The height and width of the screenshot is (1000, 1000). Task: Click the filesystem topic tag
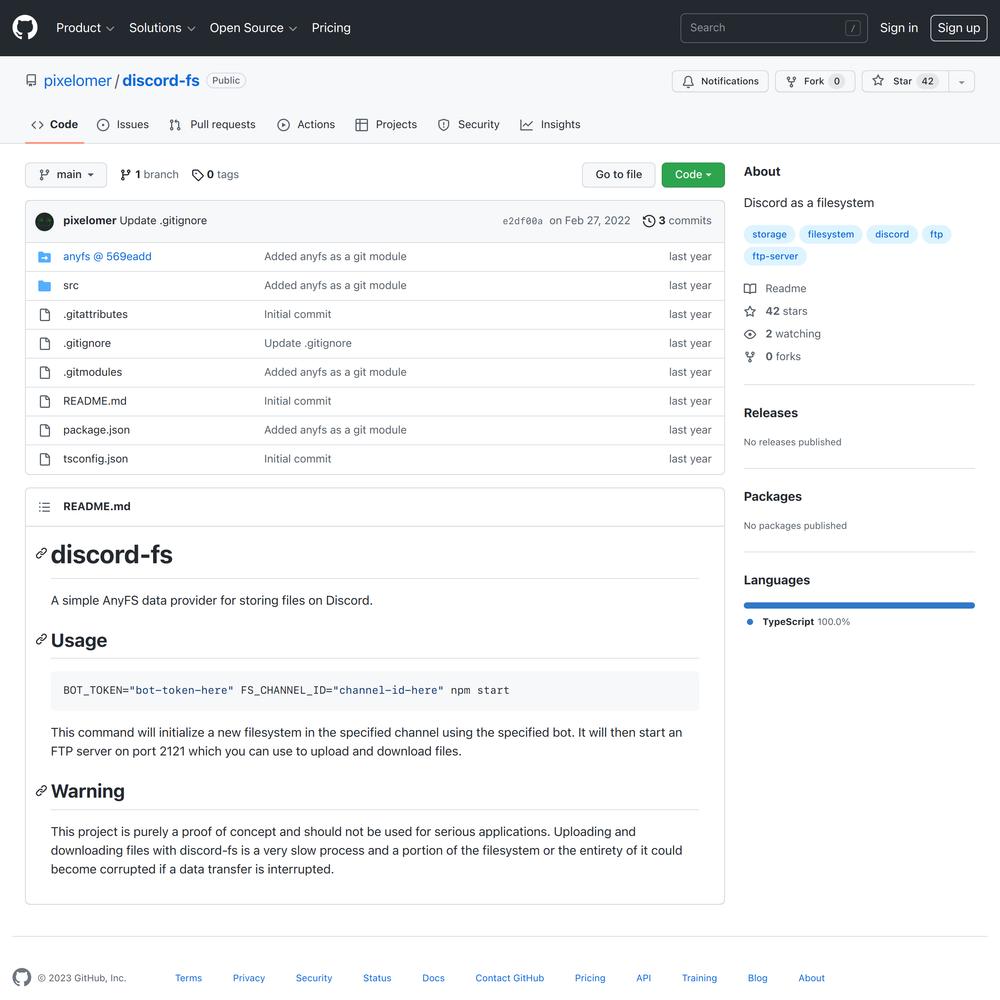click(830, 235)
